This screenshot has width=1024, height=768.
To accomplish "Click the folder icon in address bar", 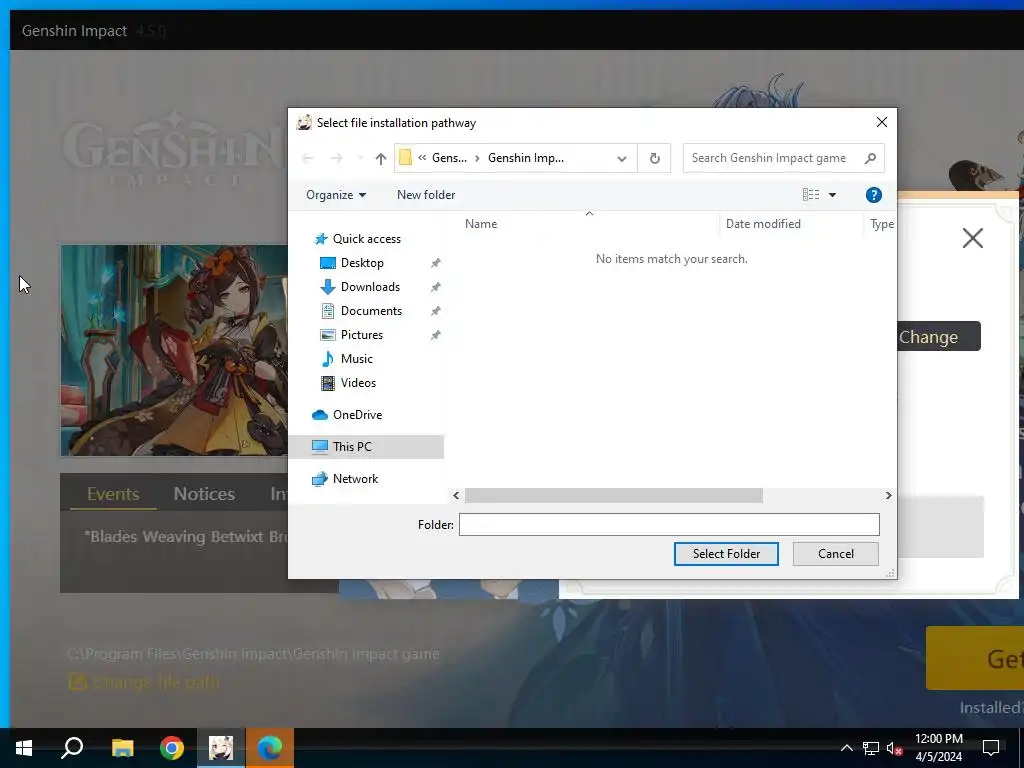I will click(x=405, y=158).
